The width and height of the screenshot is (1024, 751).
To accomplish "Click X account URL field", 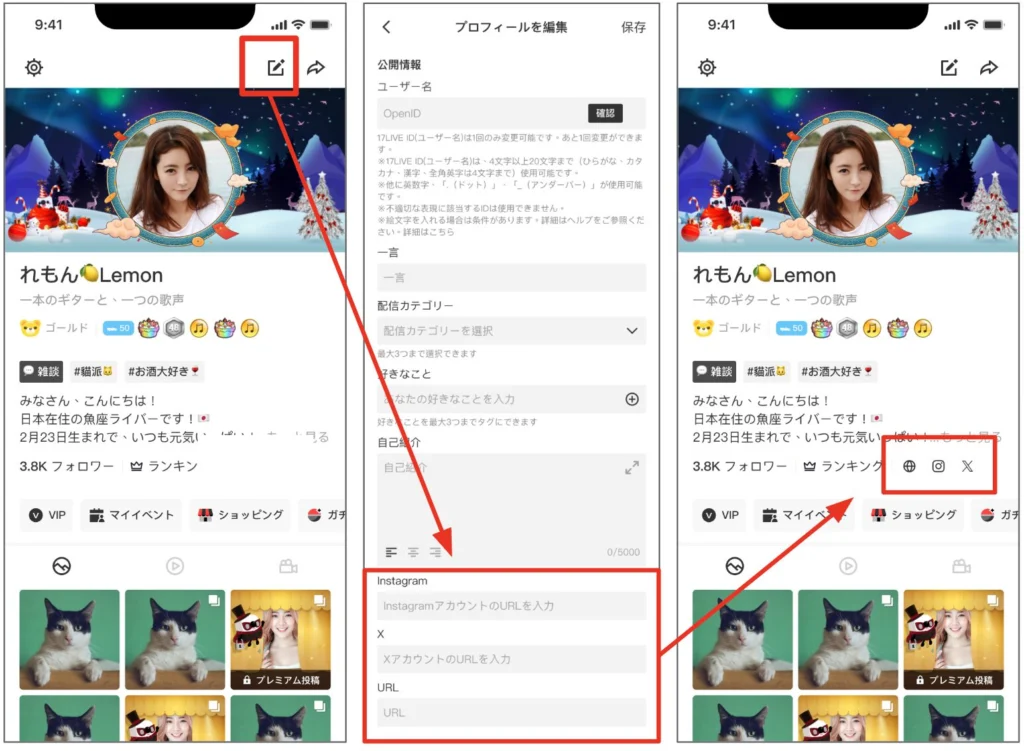I will tap(511, 659).
